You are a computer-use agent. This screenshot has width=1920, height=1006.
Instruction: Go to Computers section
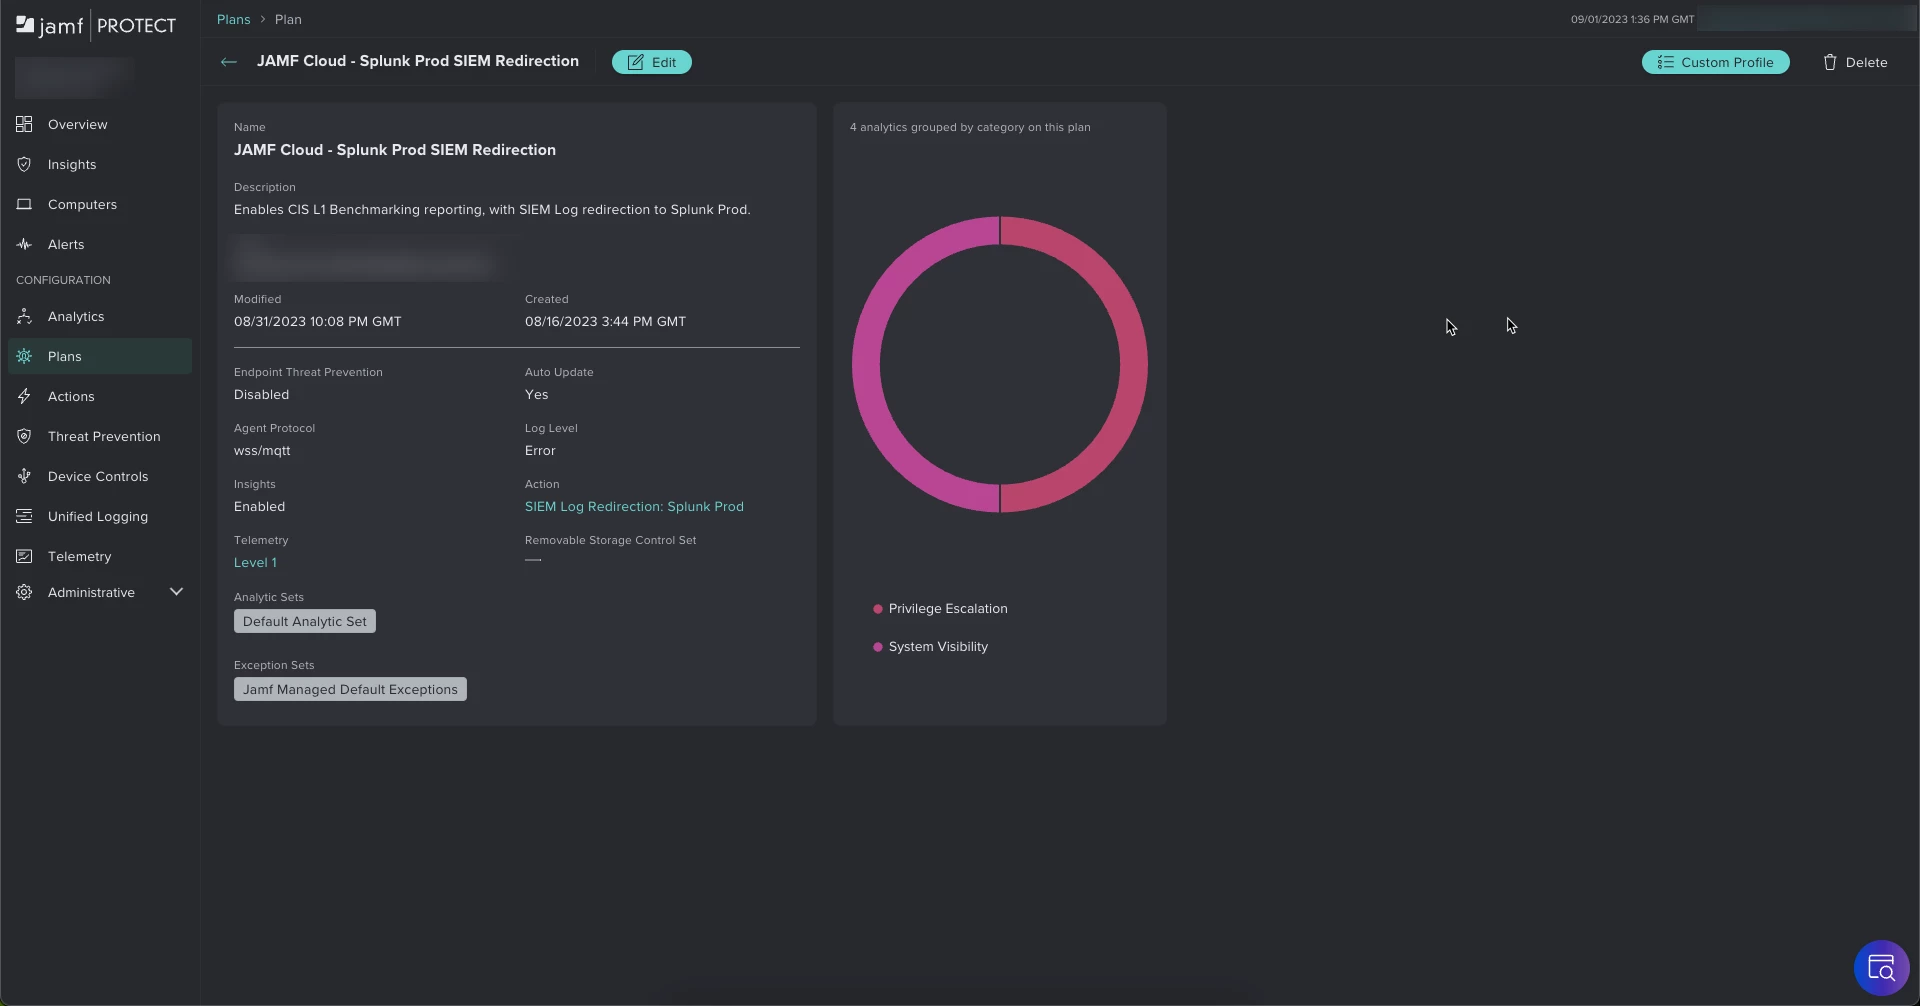[x=82, y=204]
